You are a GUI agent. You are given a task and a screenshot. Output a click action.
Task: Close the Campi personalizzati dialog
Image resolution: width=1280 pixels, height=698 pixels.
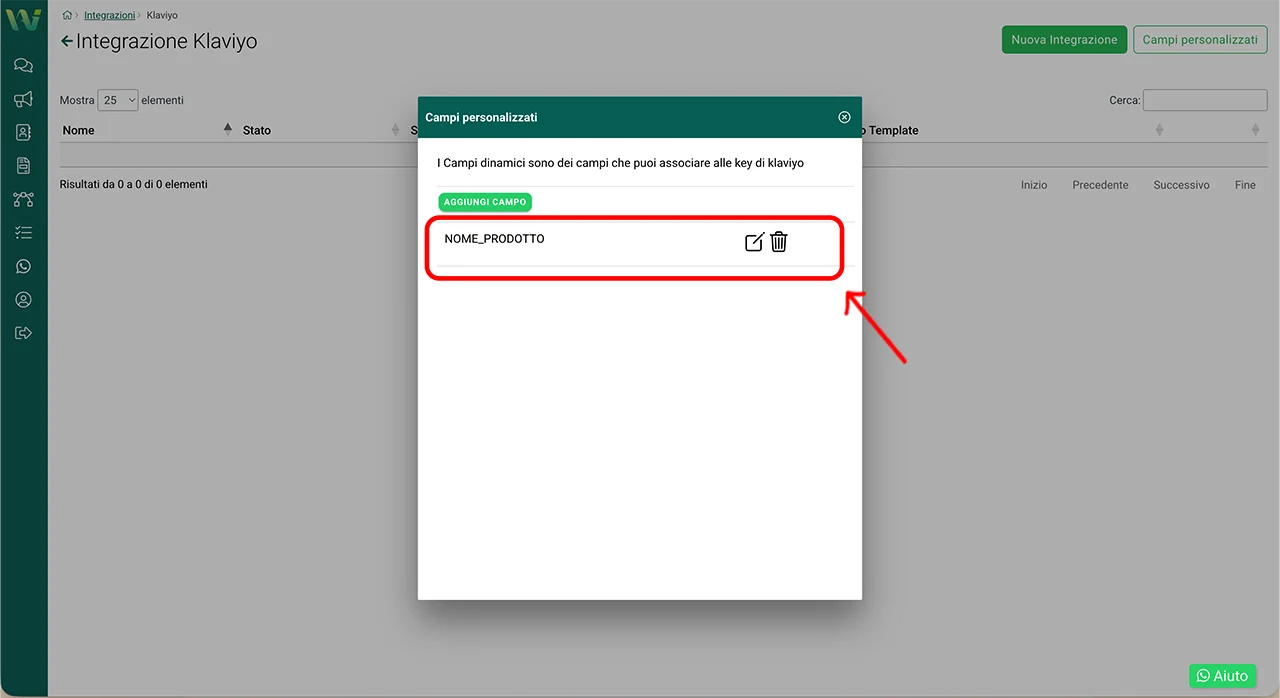tap(844, 117)
